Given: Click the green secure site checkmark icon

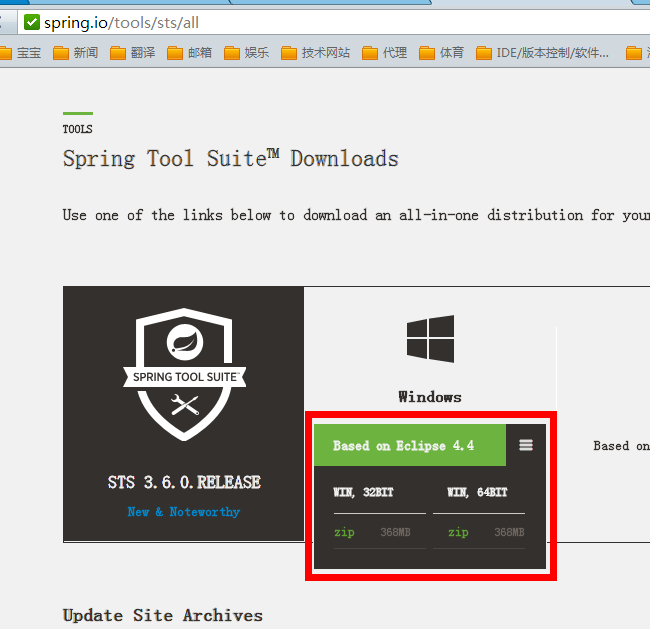Looking at the screenshot, I should 32,22.
